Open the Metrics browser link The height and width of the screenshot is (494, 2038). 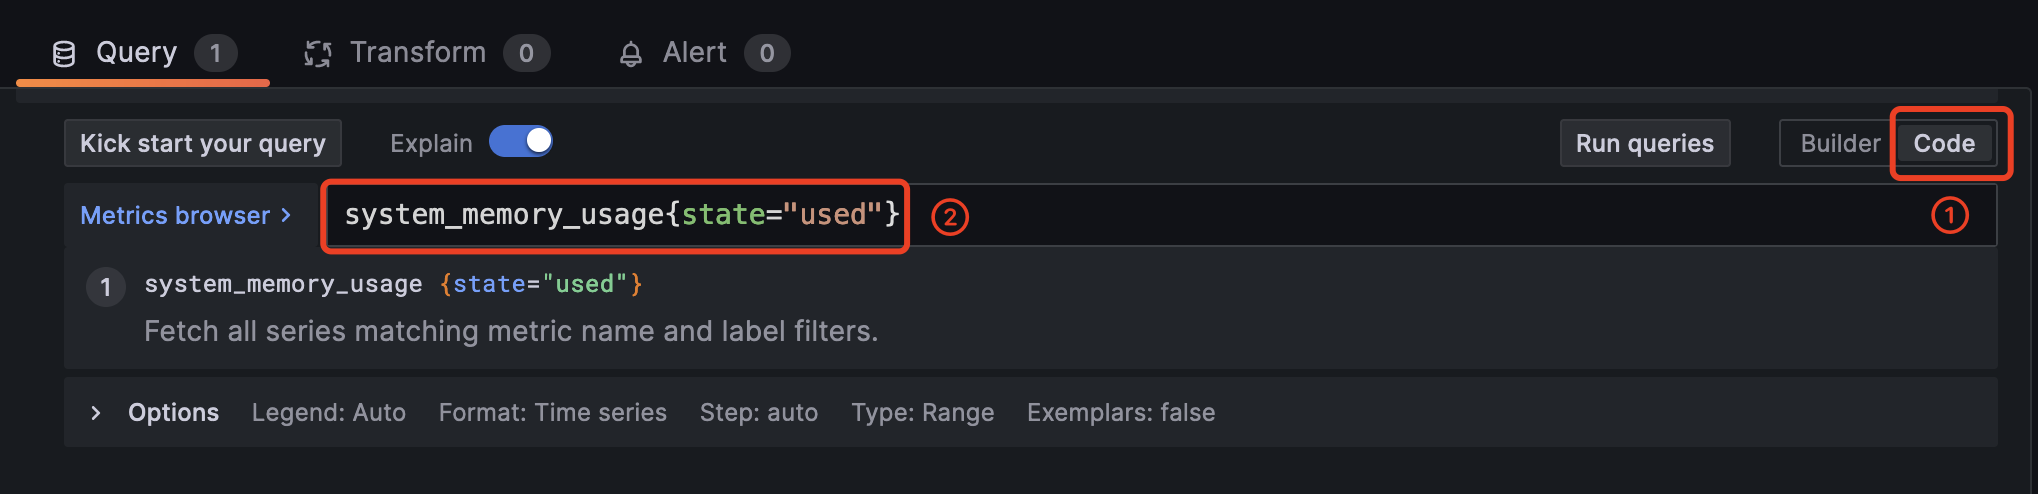point(175,215)
